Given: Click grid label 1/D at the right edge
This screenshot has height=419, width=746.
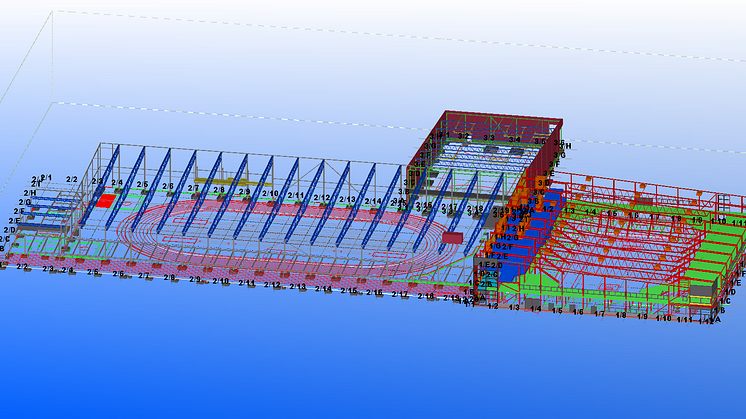Looking at the screenshot, I should 730,292.
